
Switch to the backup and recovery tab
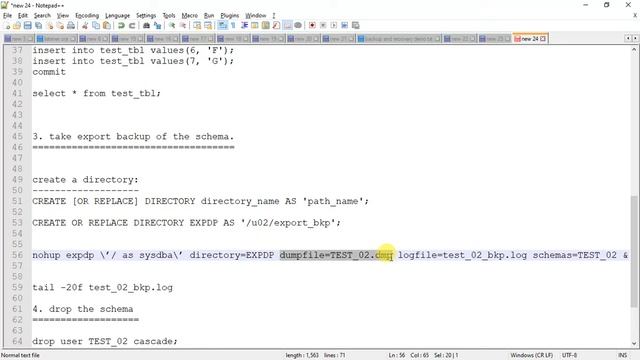pyautogui.click(x=398, y=38)
